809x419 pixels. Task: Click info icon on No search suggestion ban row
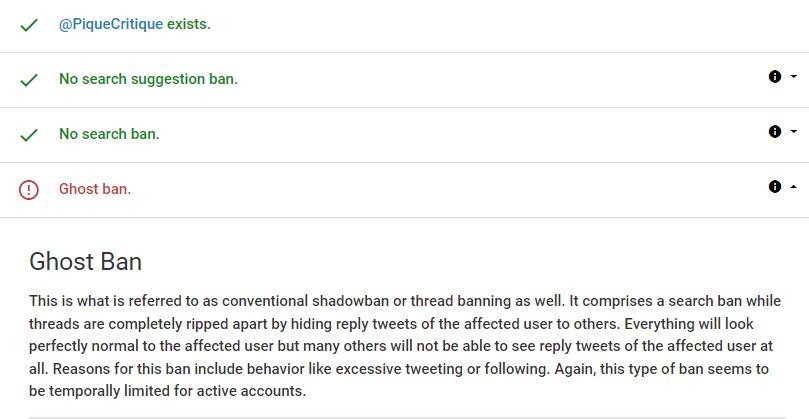click(x=775, y=76)
